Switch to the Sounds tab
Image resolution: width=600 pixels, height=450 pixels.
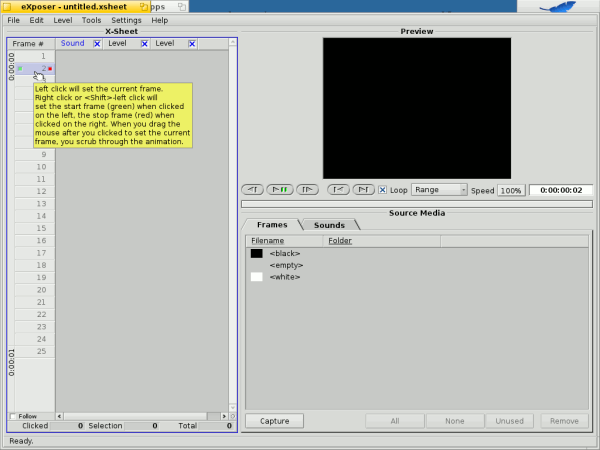tap(329, 225)
